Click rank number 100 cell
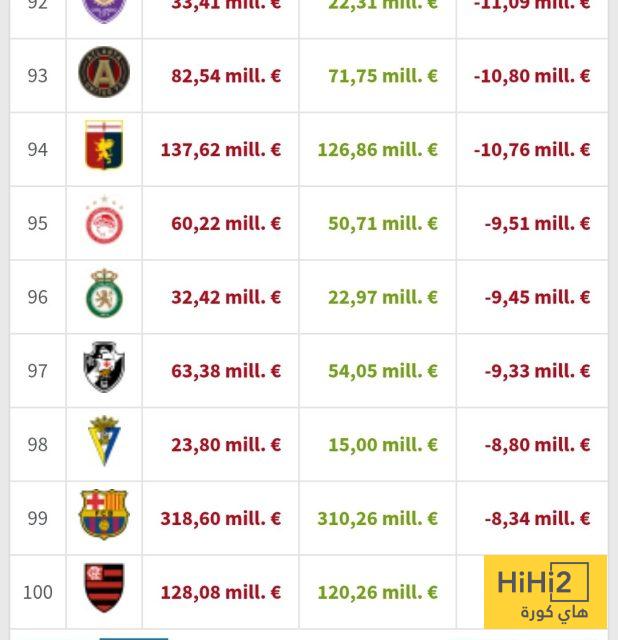 pyautogui.click(x=38, y=592)
